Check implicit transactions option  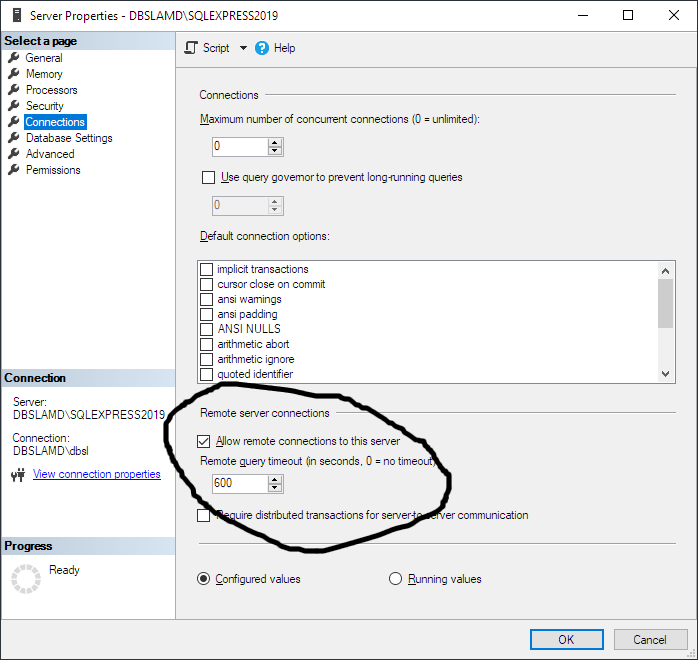pyautogui.click(x=206, y=269)
